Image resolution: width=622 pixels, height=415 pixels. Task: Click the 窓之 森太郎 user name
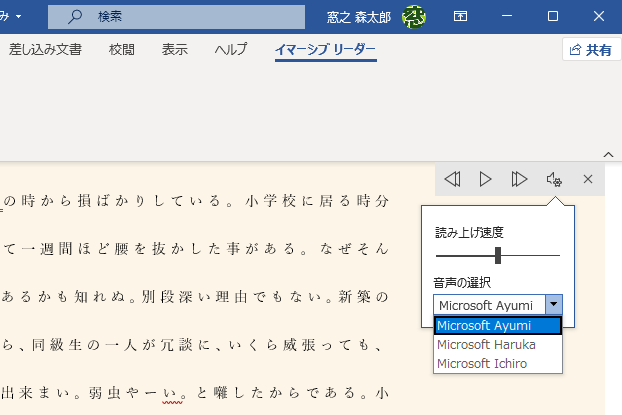359,17
